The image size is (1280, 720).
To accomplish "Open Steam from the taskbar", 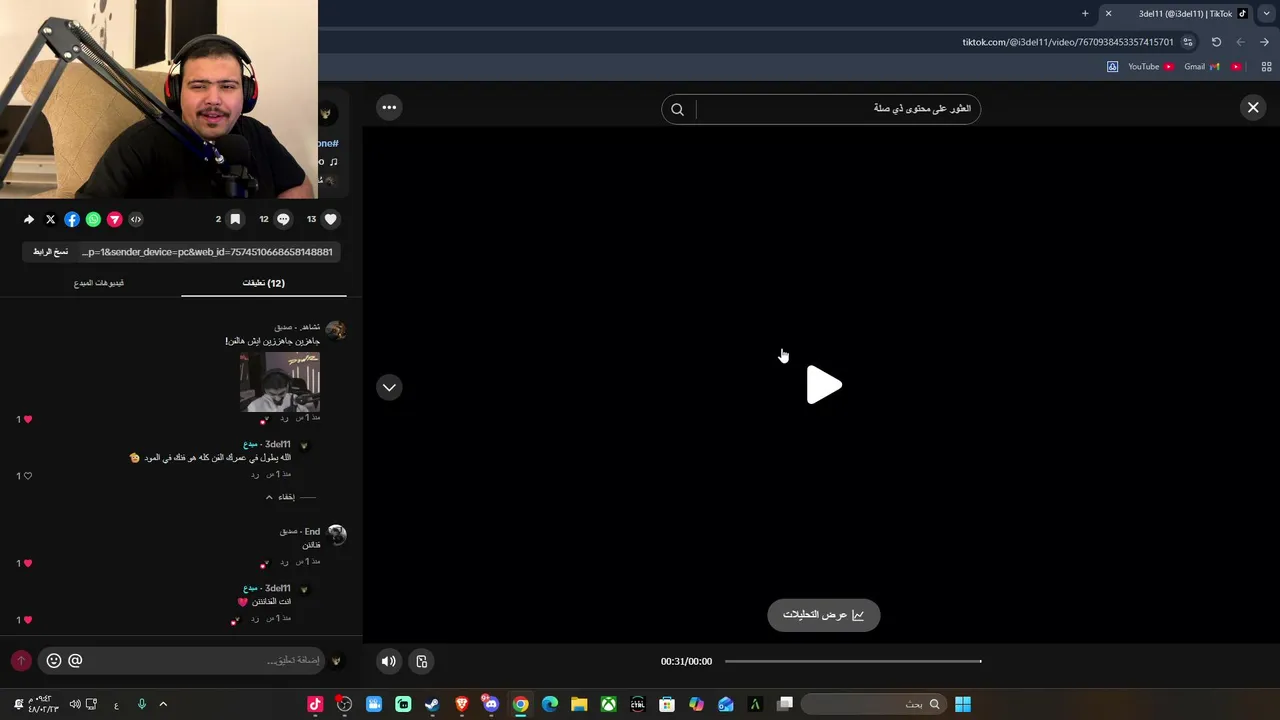I will pyautogui.click(x=432, y=704).
